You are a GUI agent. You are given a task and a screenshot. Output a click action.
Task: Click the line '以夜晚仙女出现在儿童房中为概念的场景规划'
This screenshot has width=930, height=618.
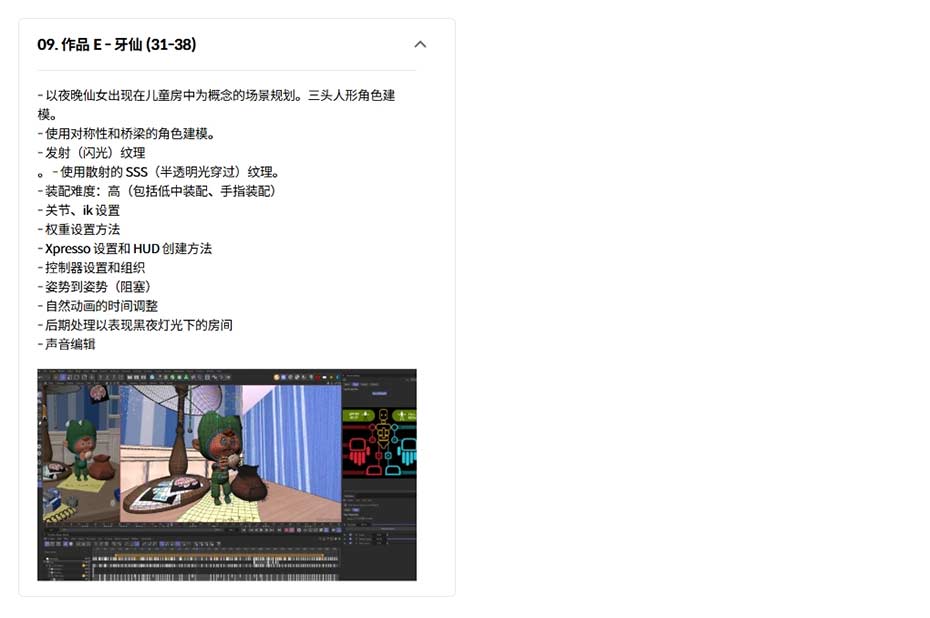tap(170, 95)
